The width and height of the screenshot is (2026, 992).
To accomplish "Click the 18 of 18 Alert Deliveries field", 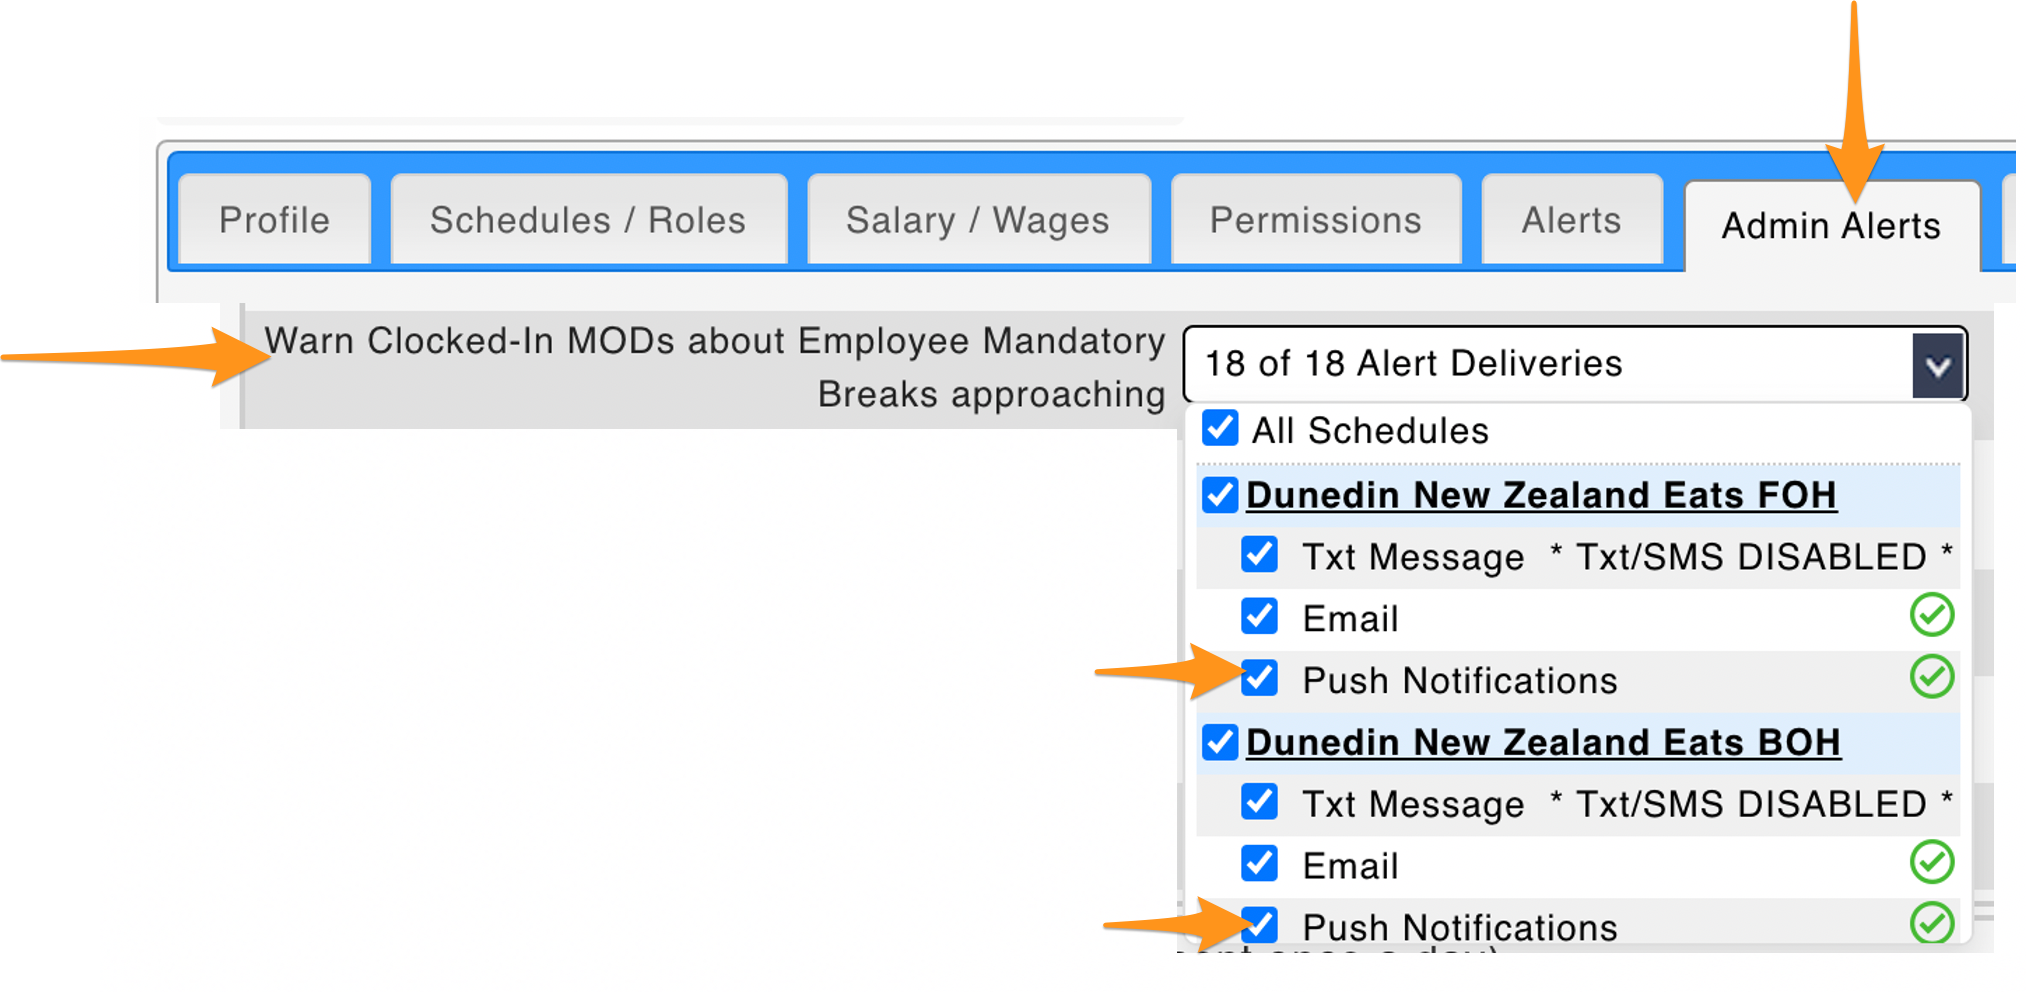I will click(1575, 364).
